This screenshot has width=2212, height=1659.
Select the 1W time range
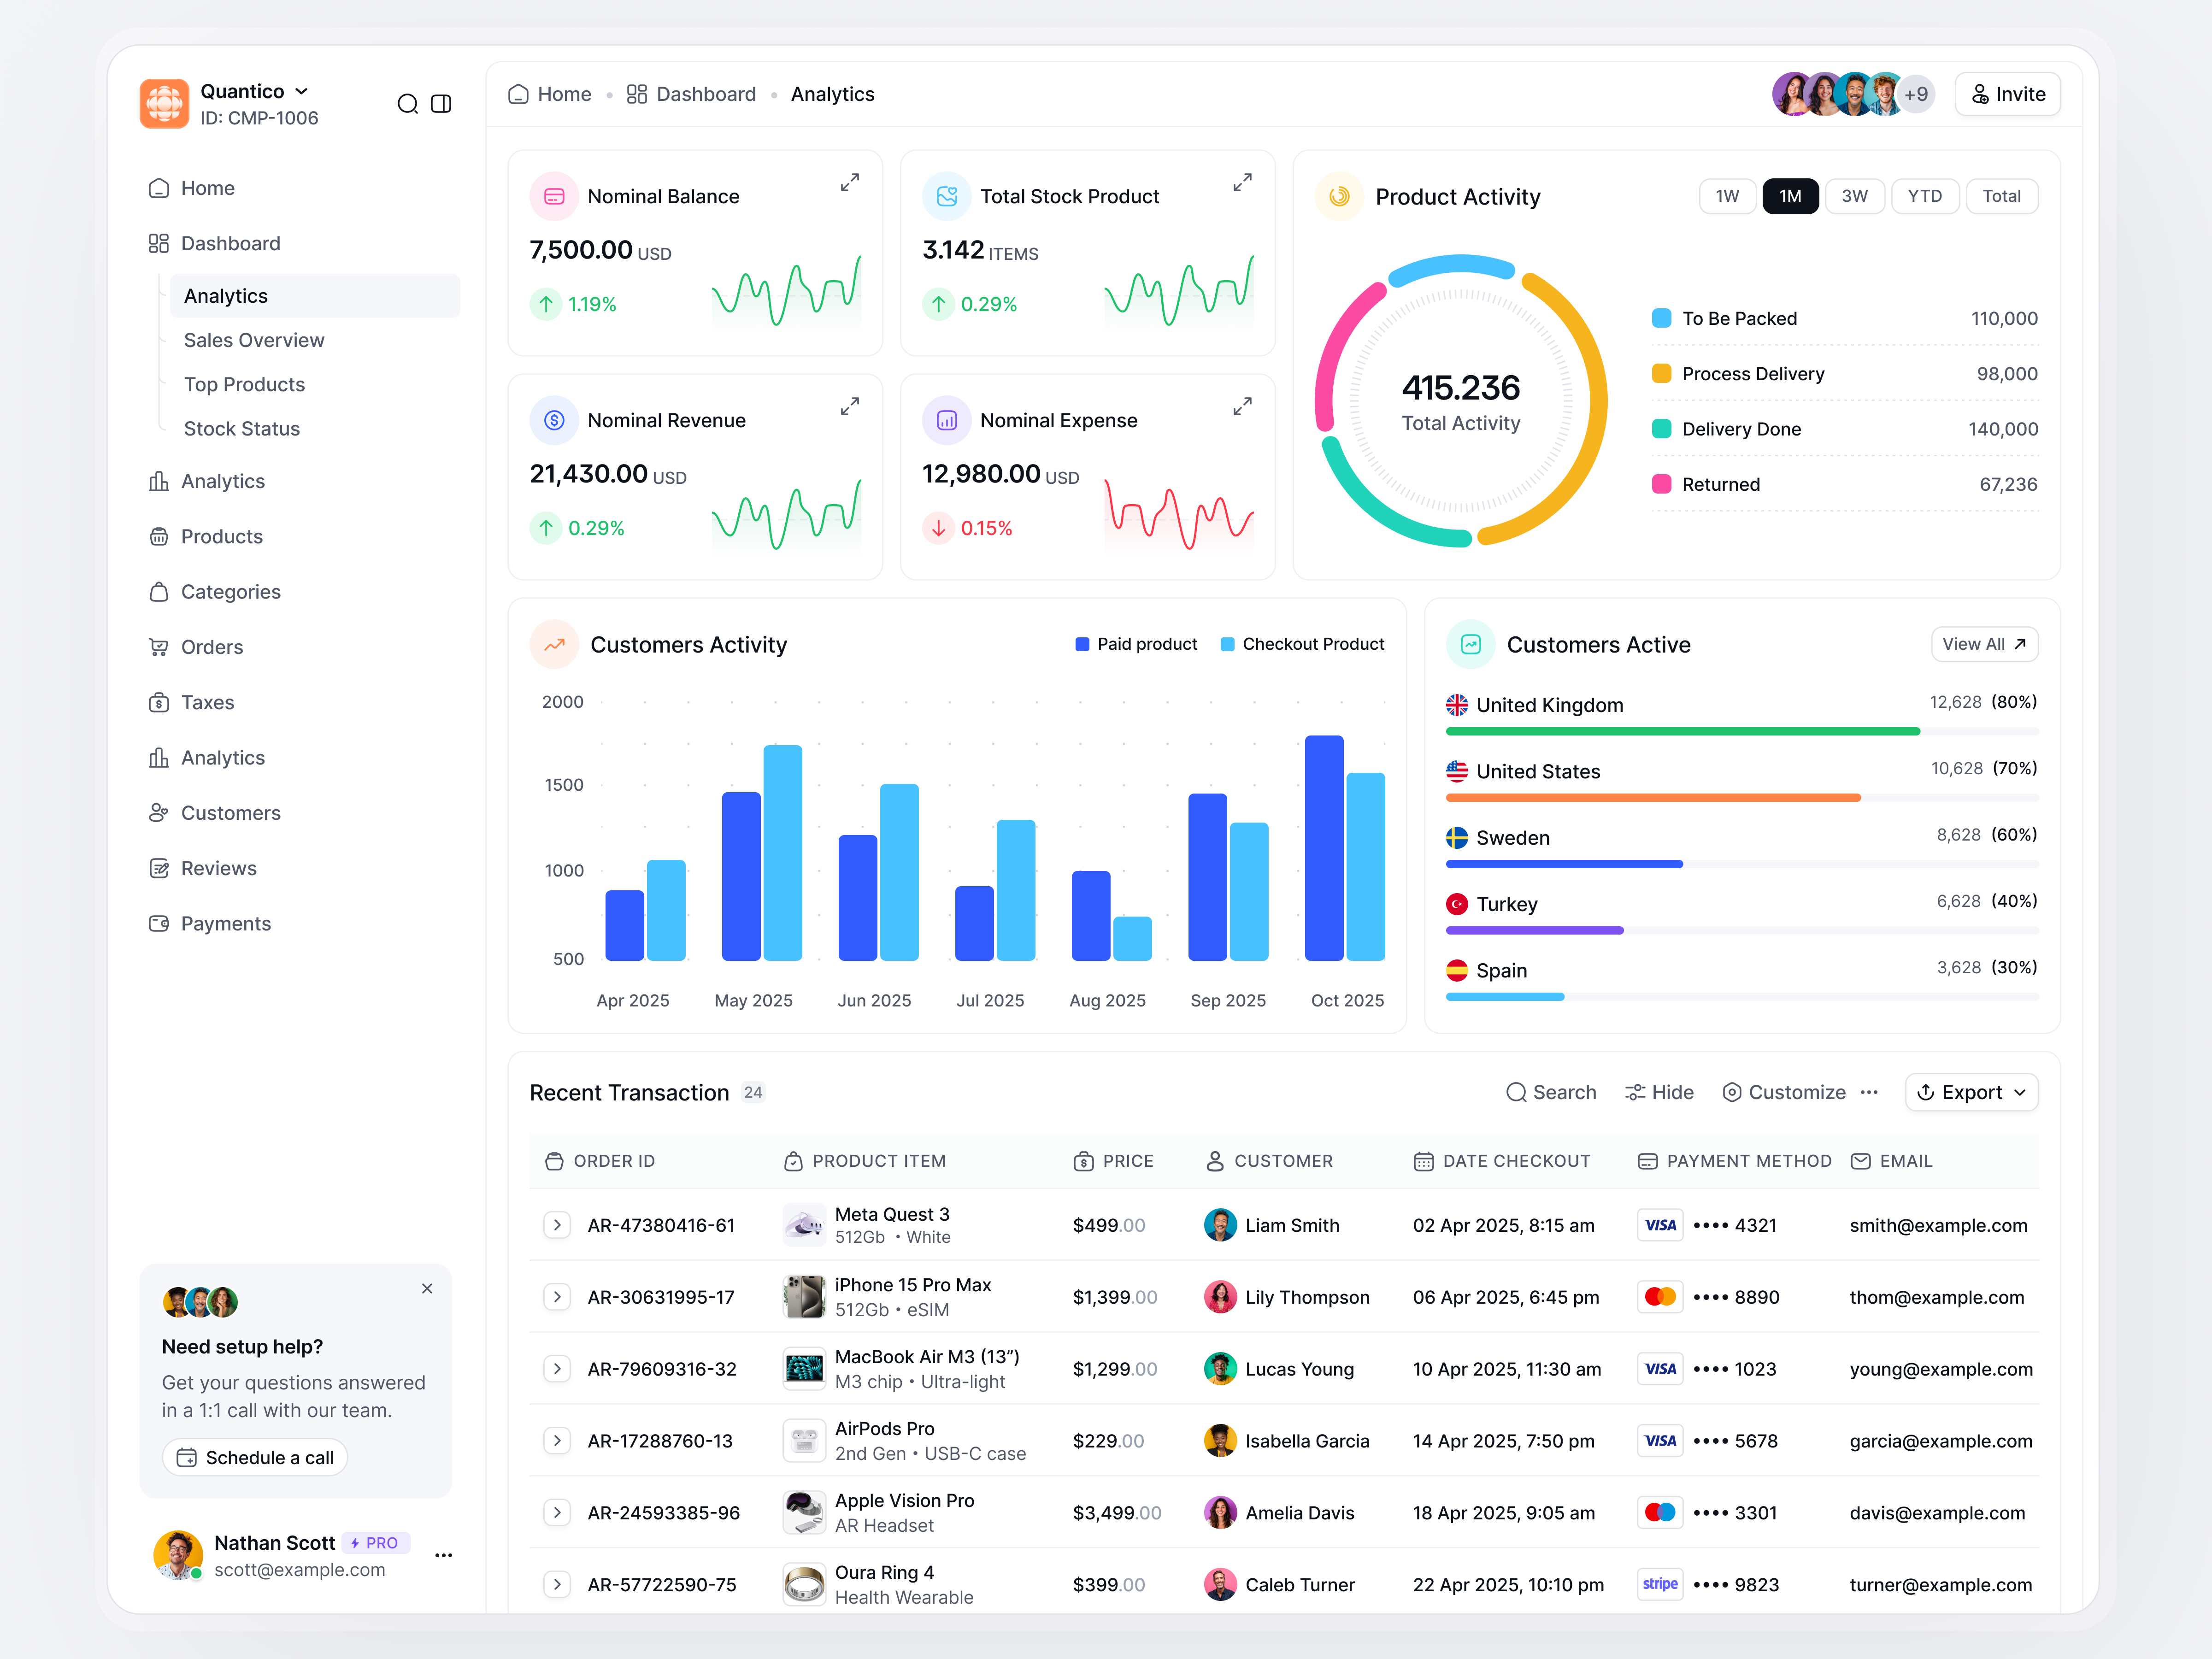1727,196
